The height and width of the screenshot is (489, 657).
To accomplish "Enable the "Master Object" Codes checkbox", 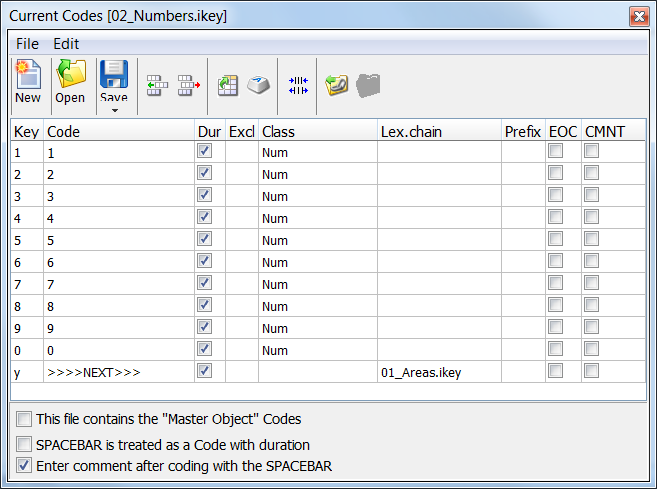I will pos(24,419).
